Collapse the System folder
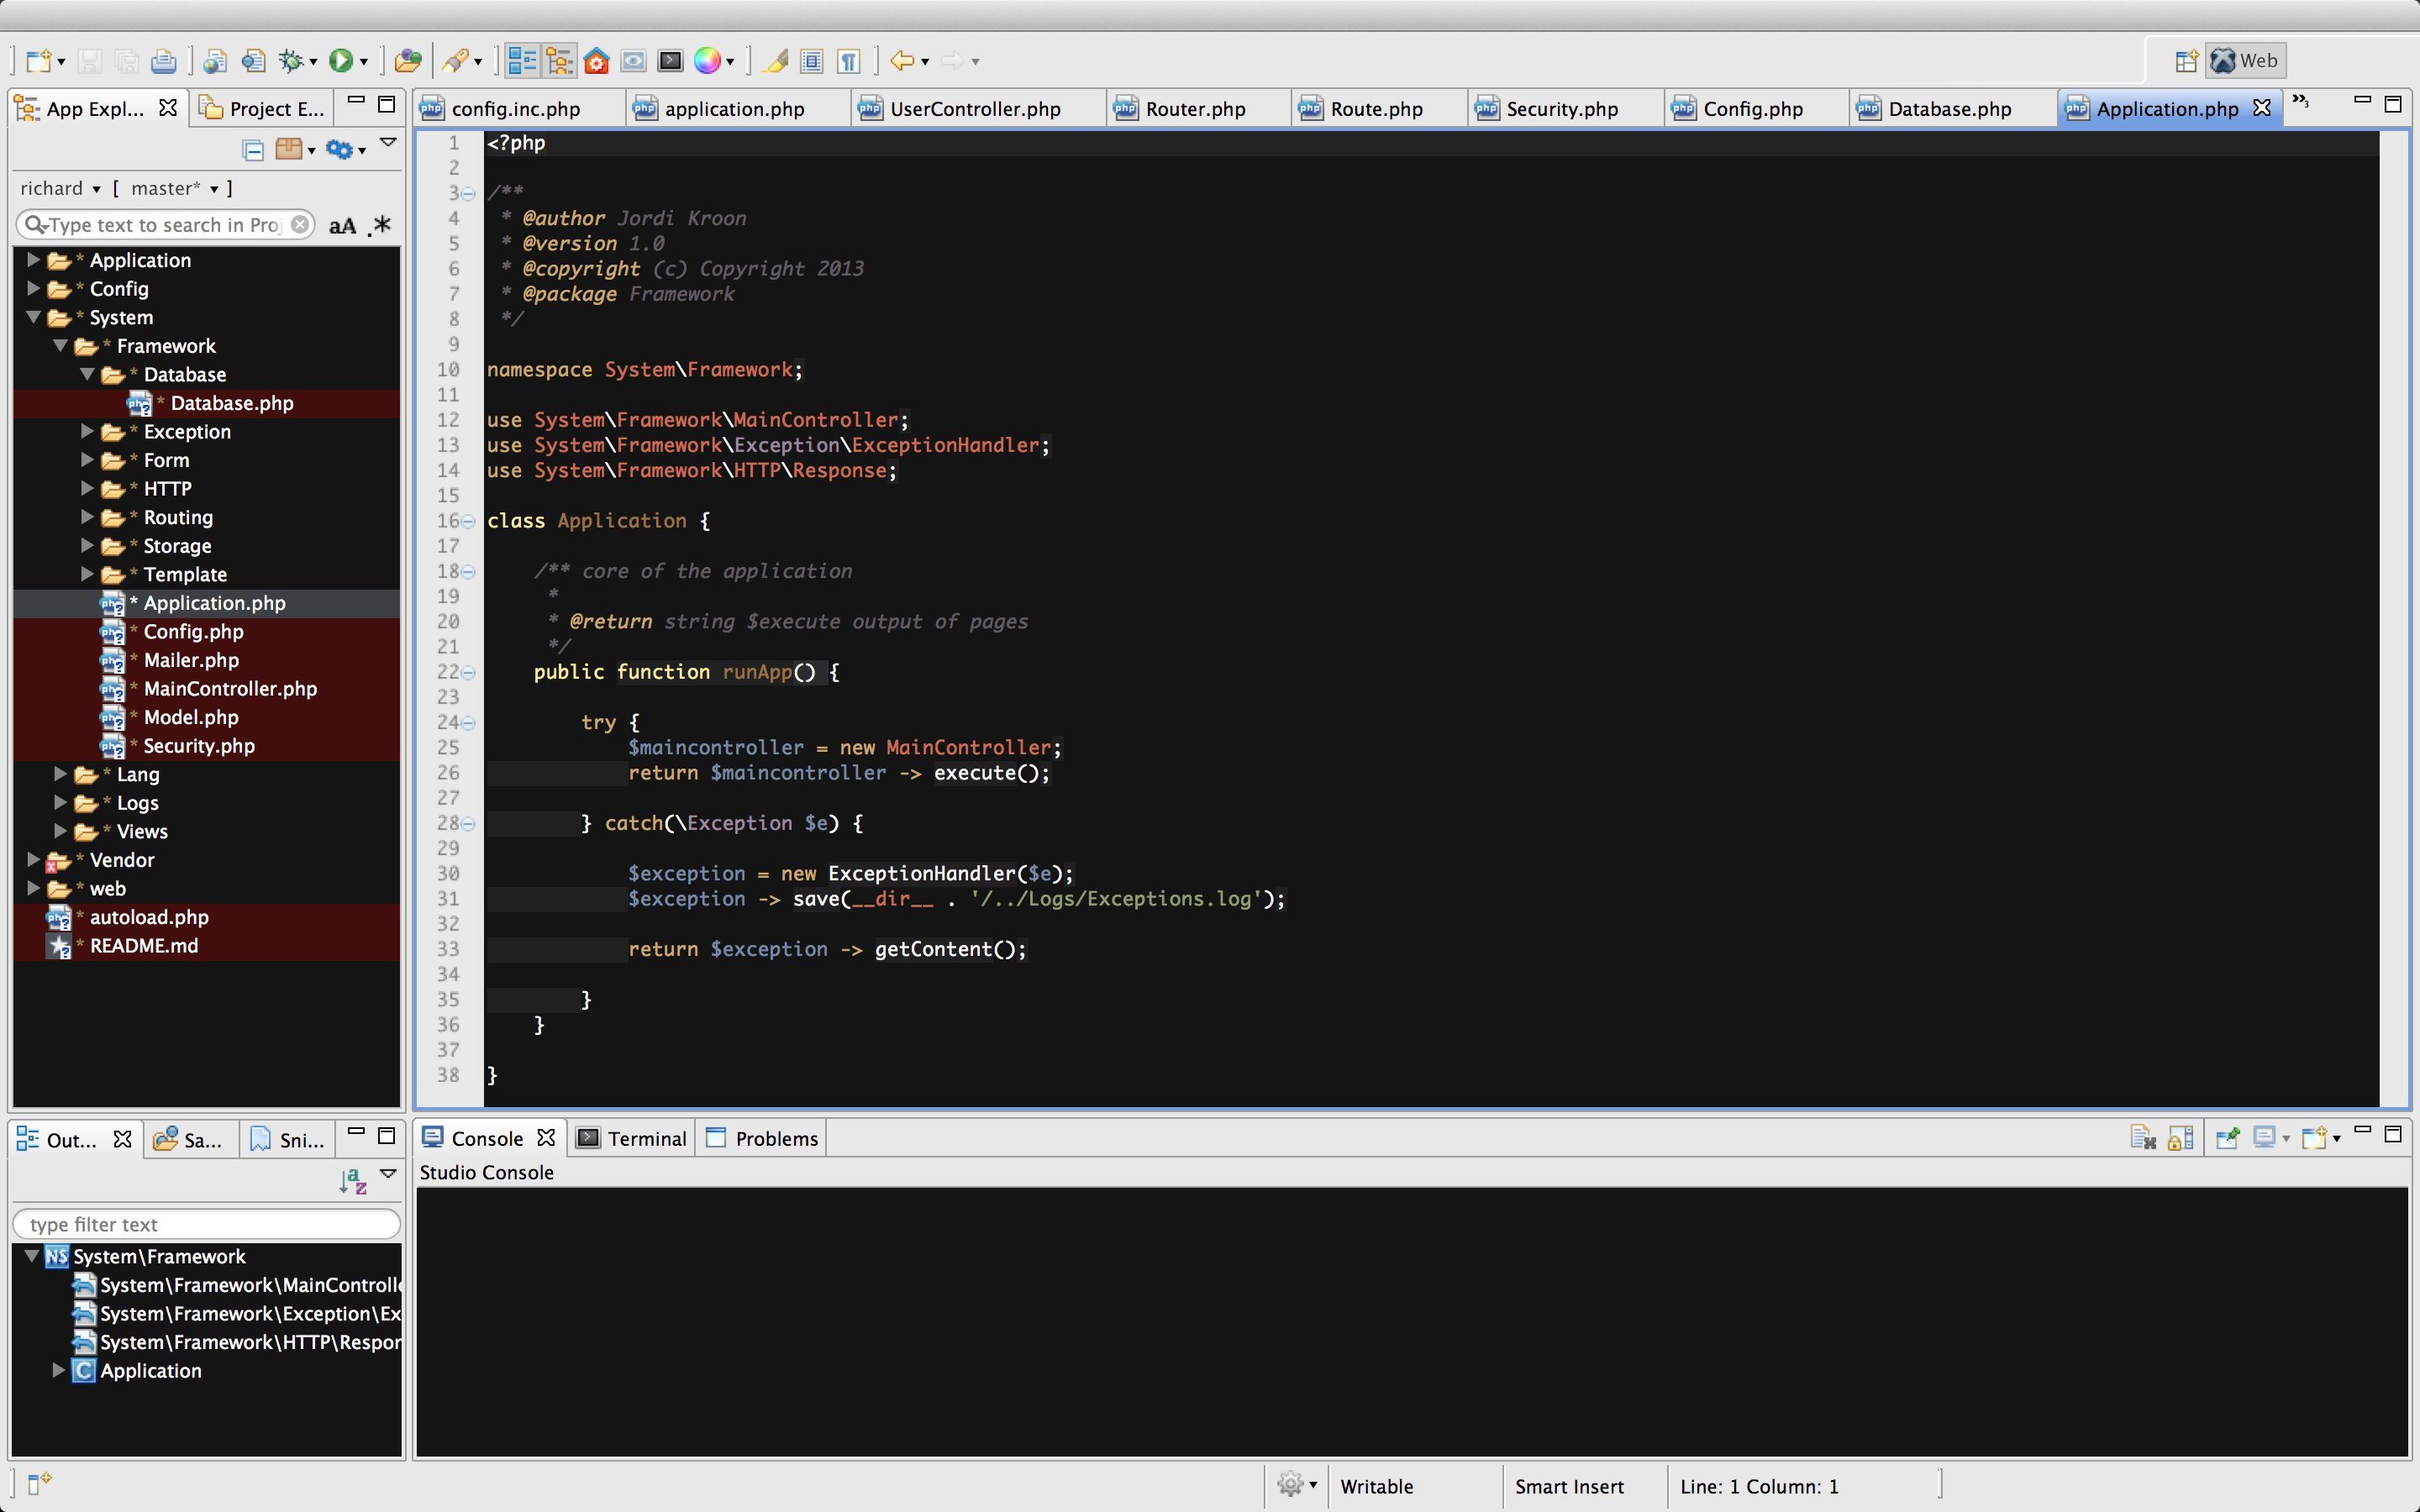 pyautogui.click(x=33, y=317)
